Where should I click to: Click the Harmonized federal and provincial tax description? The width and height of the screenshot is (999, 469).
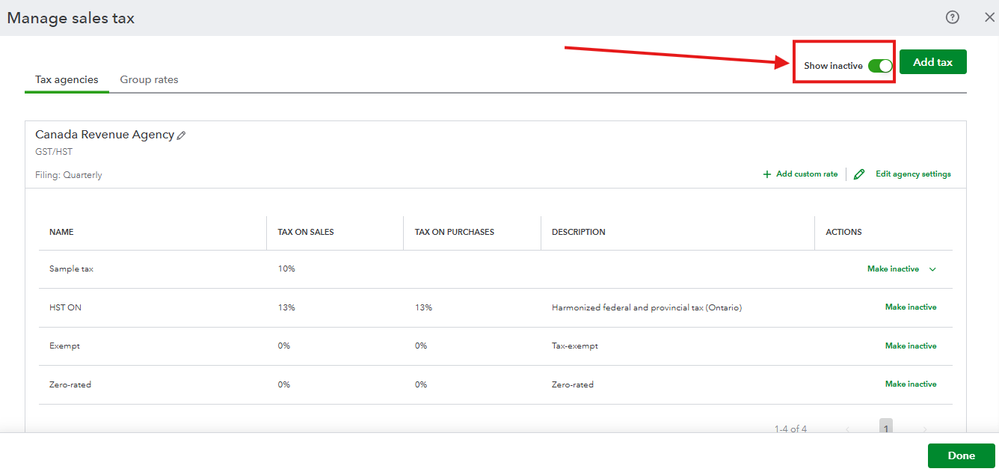coord(647,308)
